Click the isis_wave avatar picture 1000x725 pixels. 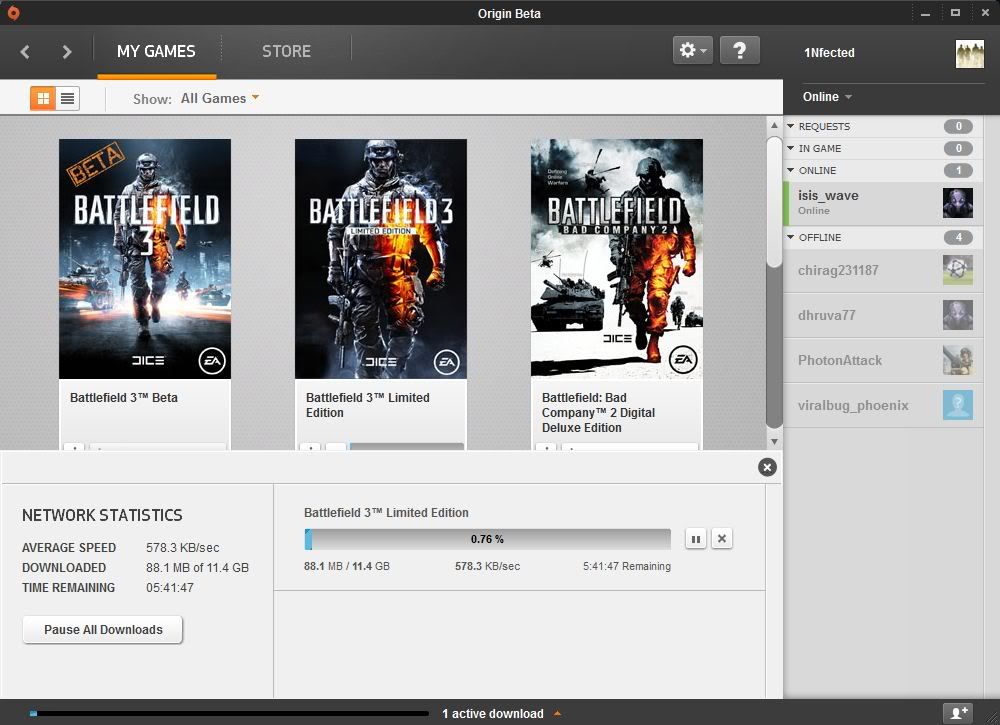point(958,203)
